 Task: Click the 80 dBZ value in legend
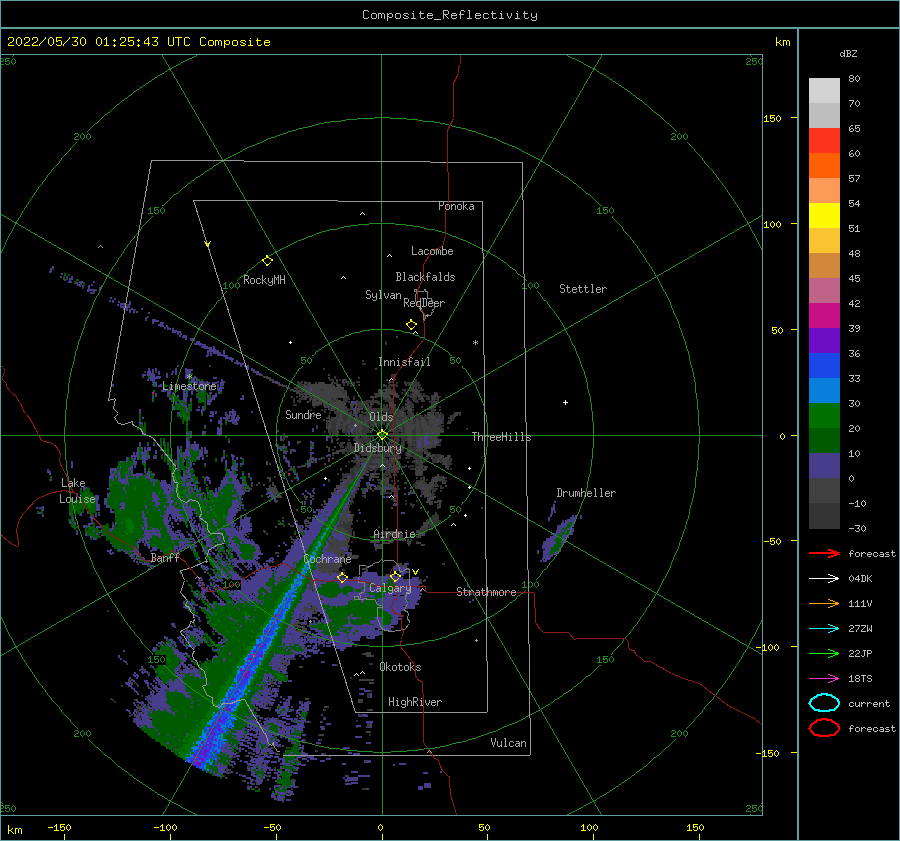[854, 79]
